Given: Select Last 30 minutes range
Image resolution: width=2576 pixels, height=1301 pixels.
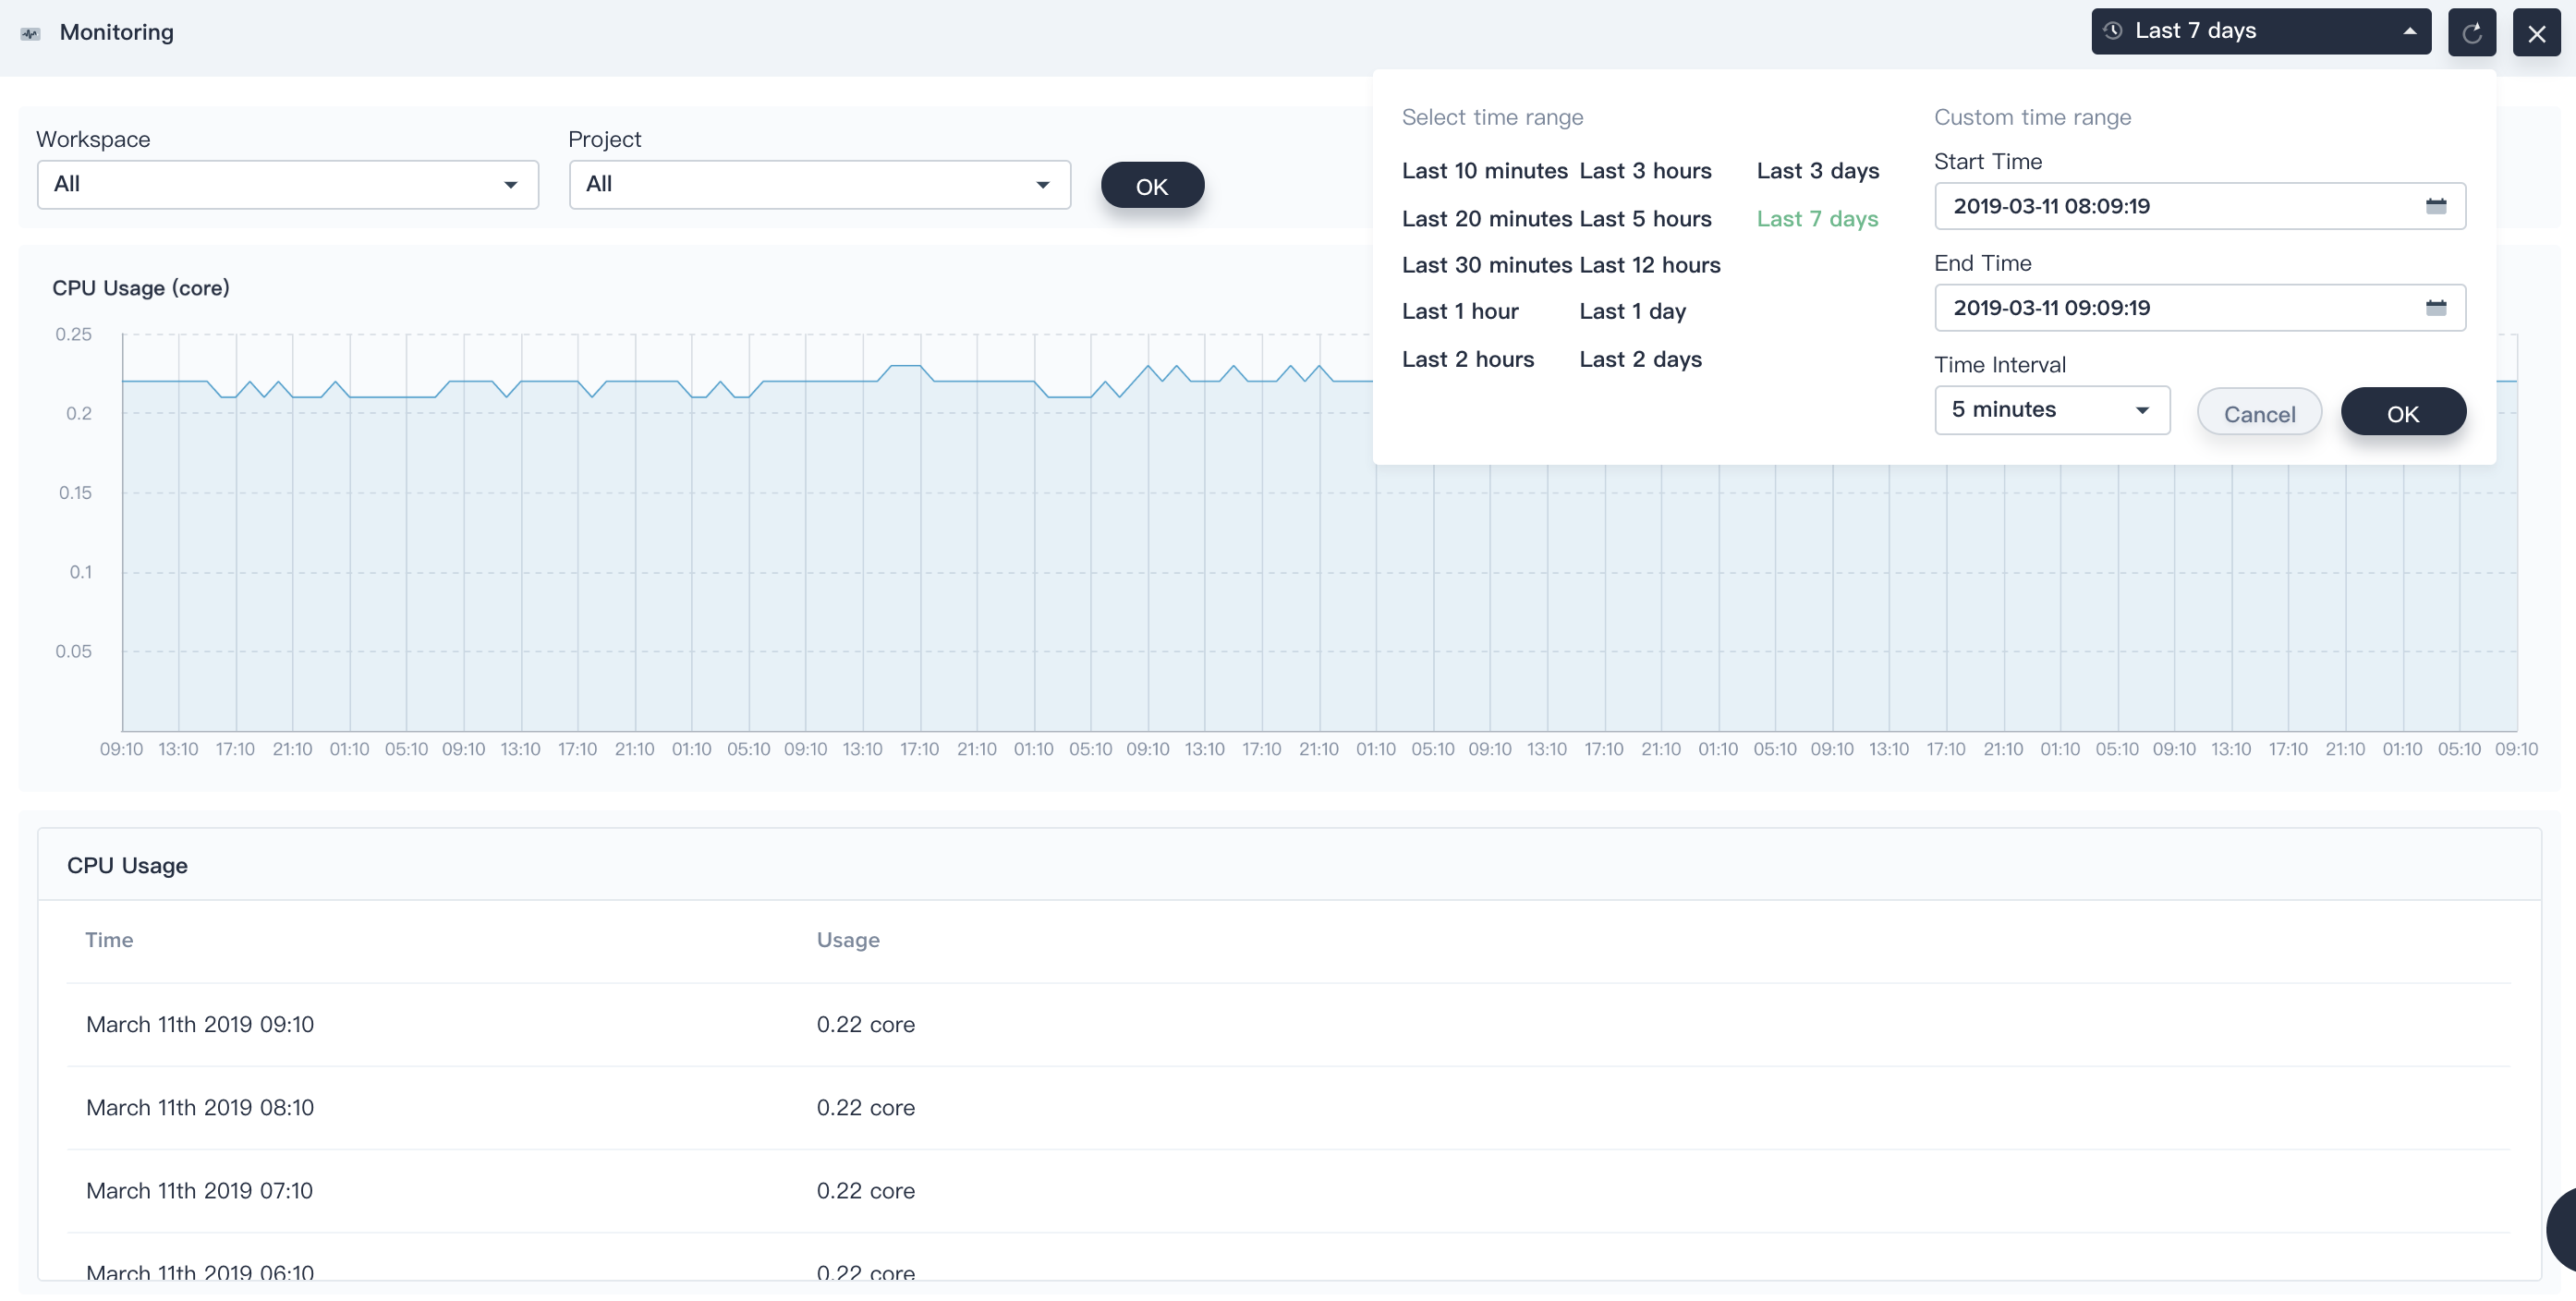Looking at the screenshot, I should (x=1486, y=265).
